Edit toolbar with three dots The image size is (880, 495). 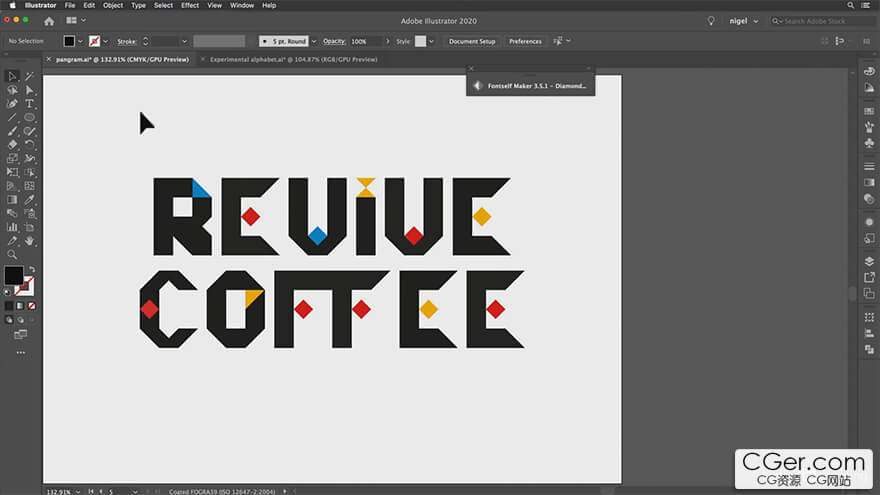[x=21, y=352]
